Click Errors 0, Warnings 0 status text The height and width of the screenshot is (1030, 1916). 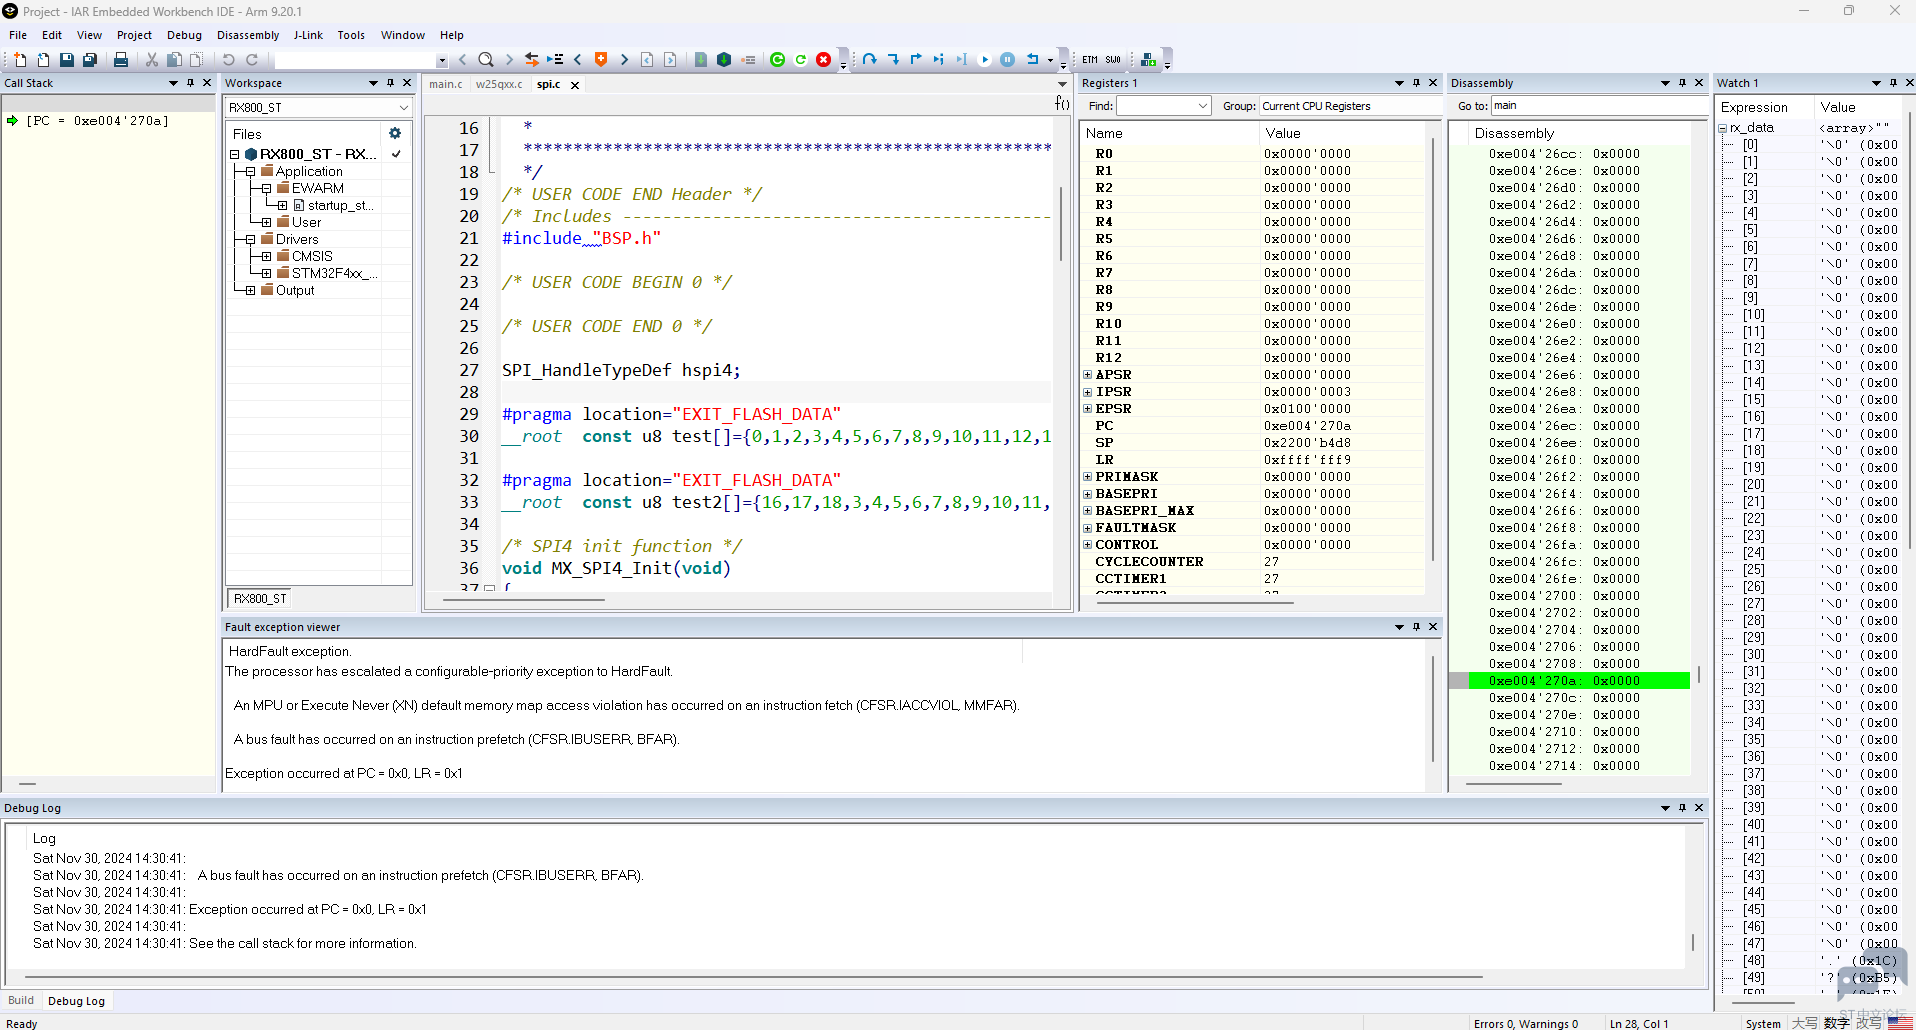(1526, 1023)
